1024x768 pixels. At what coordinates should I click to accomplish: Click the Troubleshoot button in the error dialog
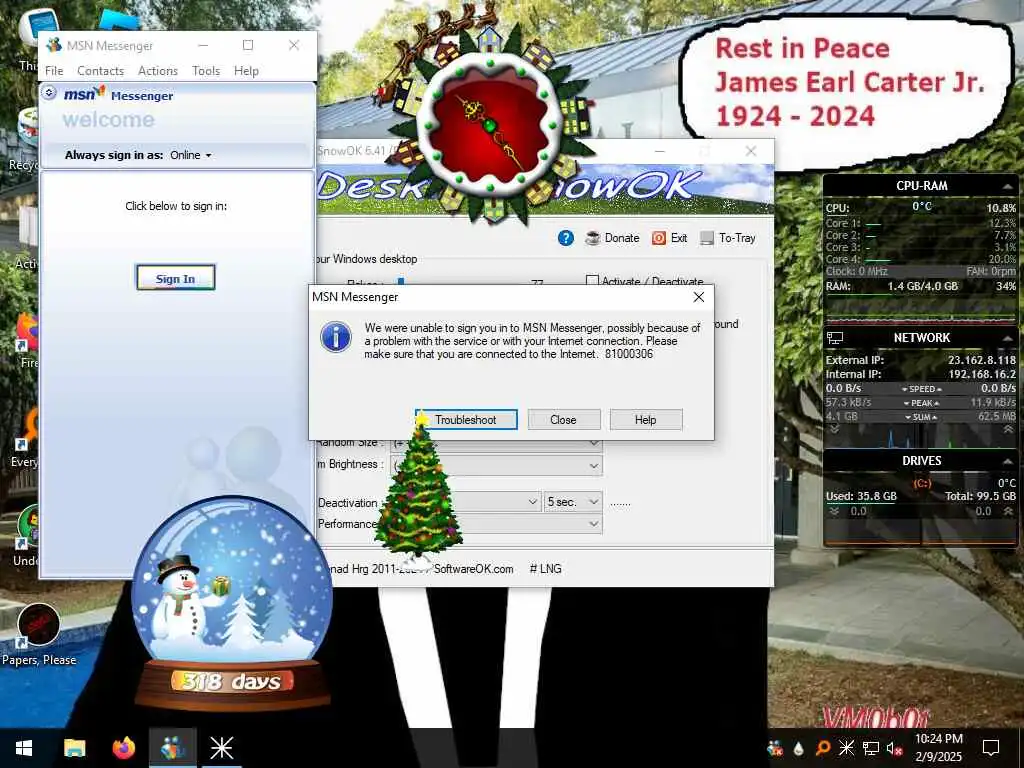[x=466, y=419]
